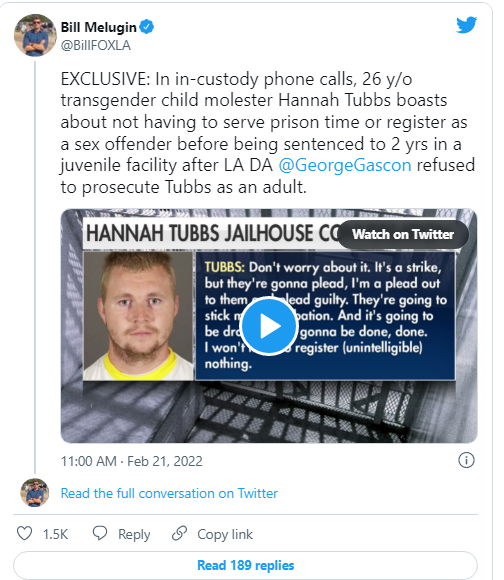Click the mugshot image in video thumbnail

(138, 316)
